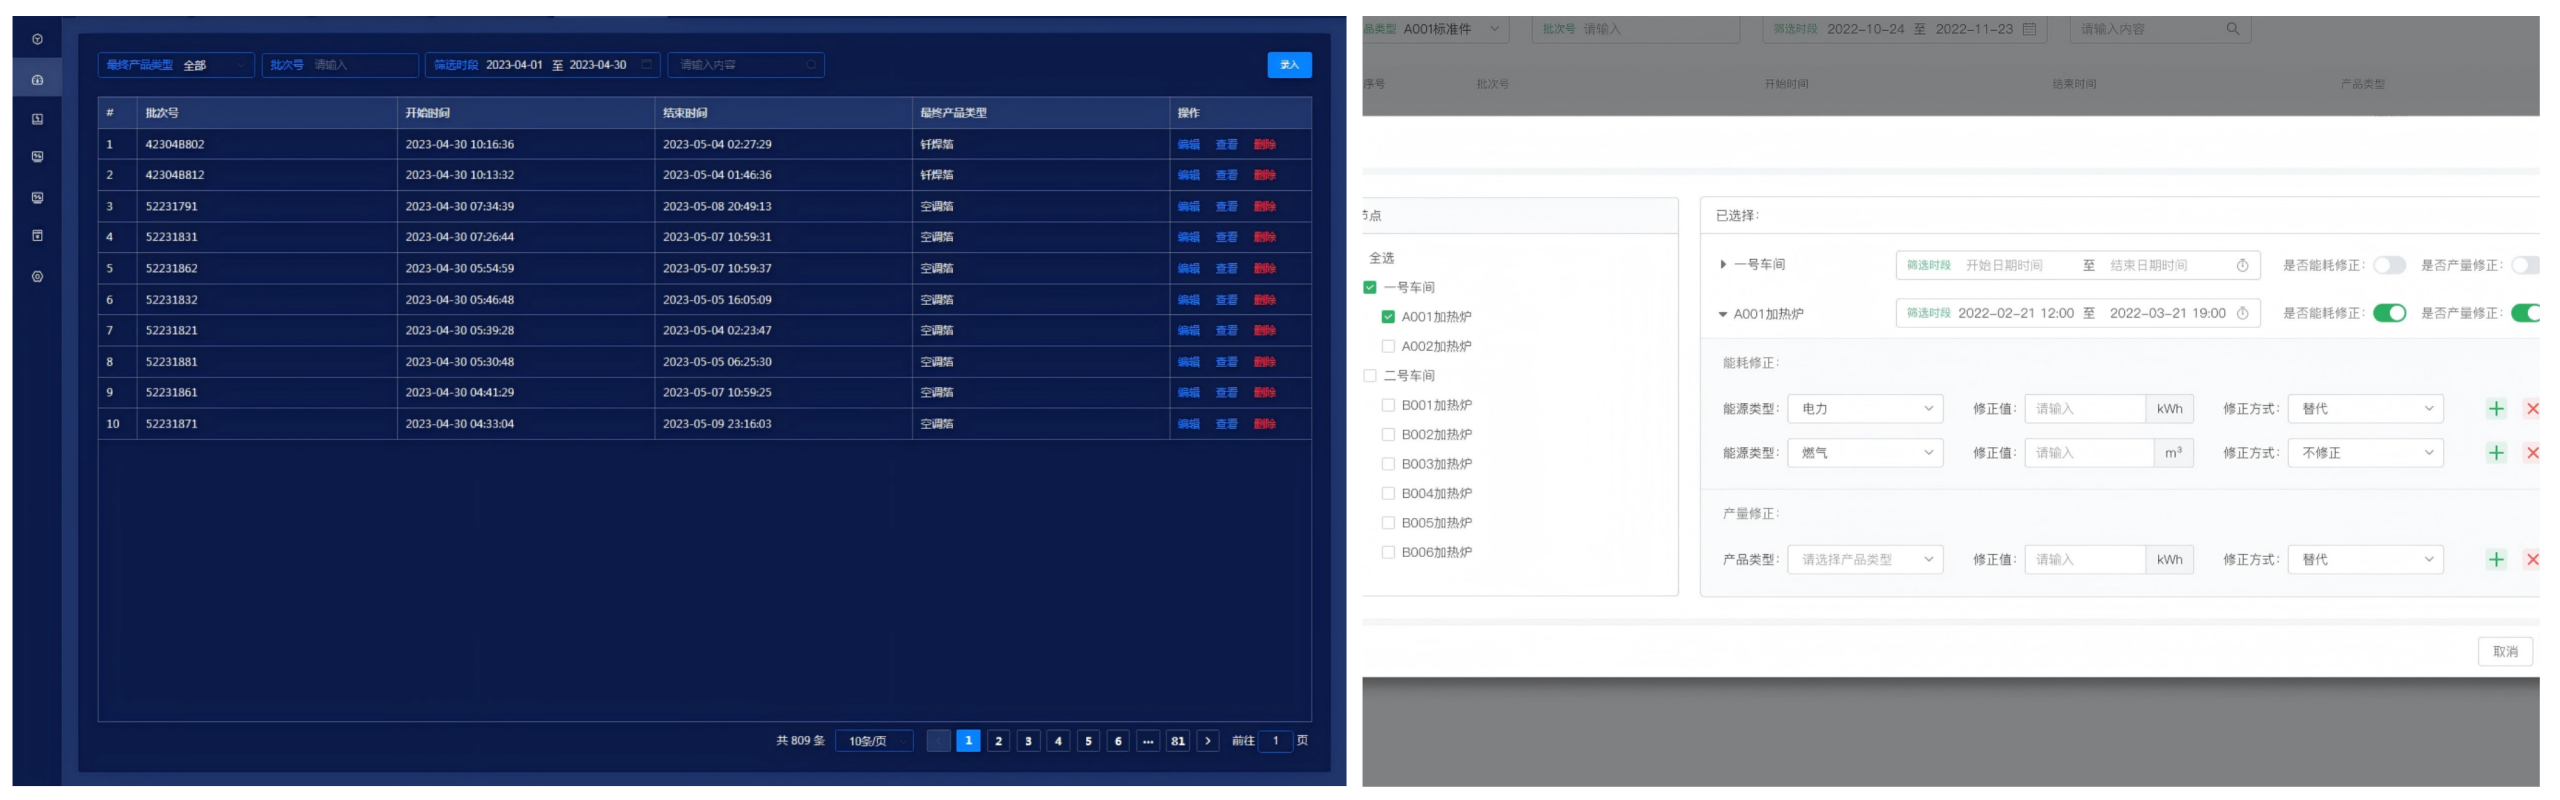Click the green plus icon in the 产品类型 row
This screenshot has height=800, width=2560.
click(x=2496, y=560)
